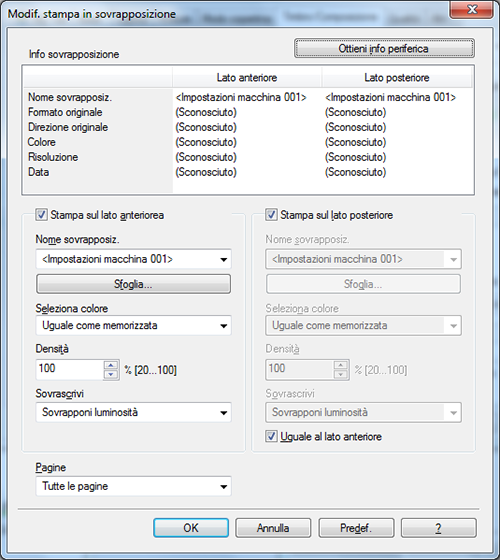Click the Ottieni info periferica button
This screenshot has height=560, width=500.
(384, 48)
